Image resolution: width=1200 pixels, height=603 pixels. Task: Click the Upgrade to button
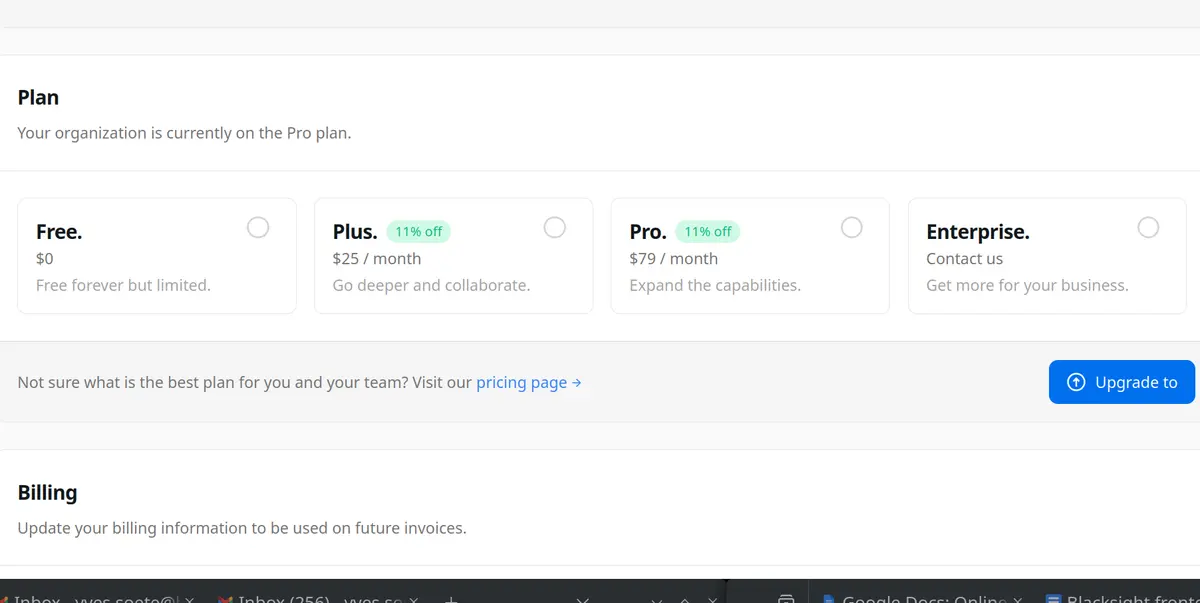coord(1121,382)
